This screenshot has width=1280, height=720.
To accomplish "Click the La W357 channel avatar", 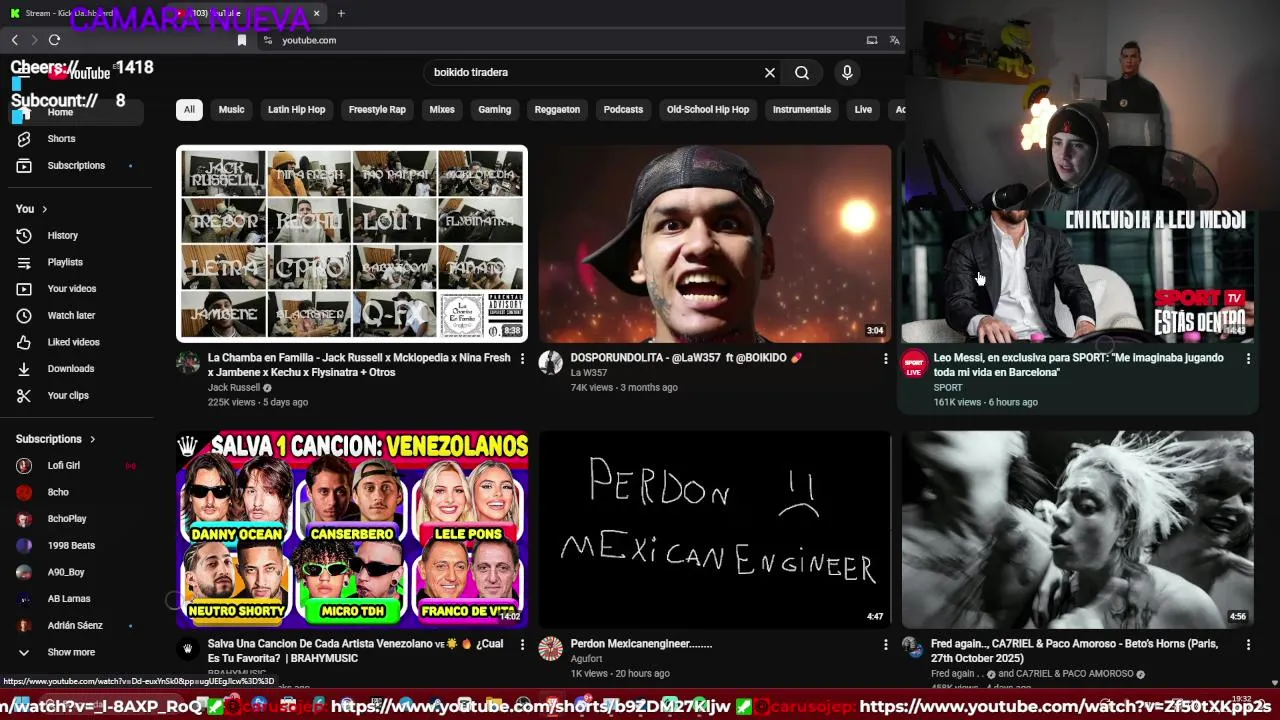I will [x=551, y=362].
